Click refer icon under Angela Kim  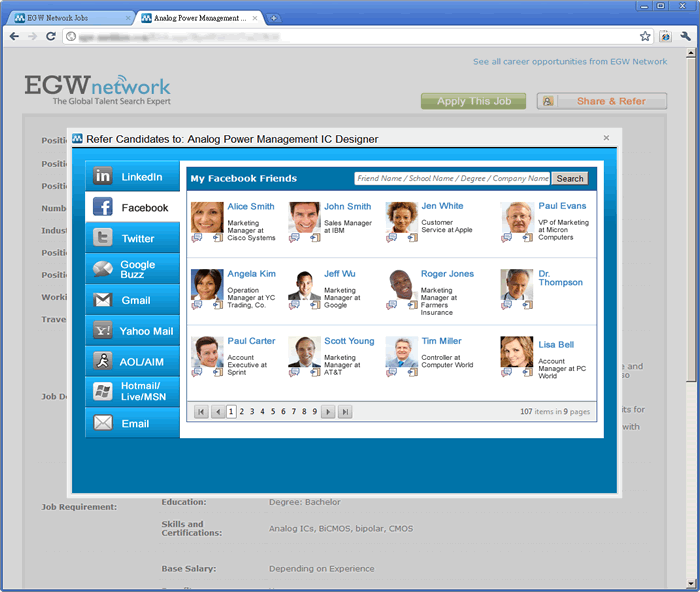click(218, 305)
